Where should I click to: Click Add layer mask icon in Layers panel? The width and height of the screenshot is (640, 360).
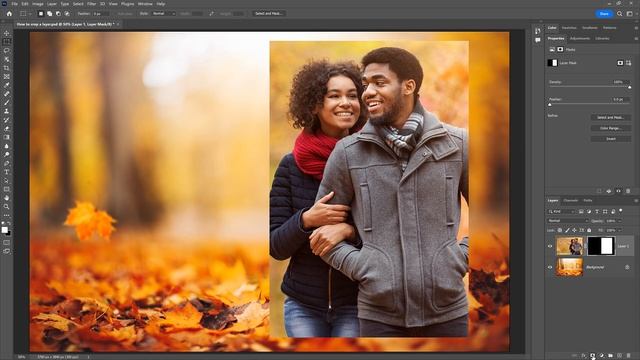592,356
